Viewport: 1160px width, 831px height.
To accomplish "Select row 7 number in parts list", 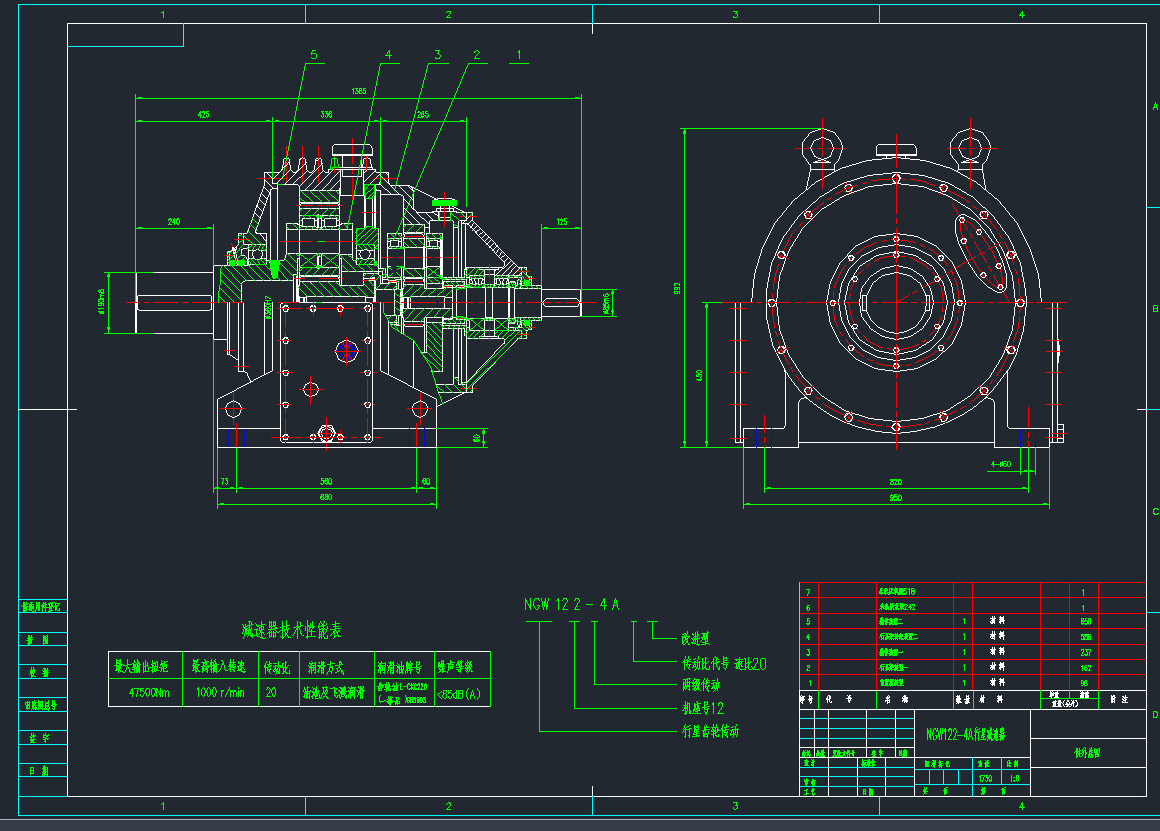I will pyautogui.click(x=808, y=591).
